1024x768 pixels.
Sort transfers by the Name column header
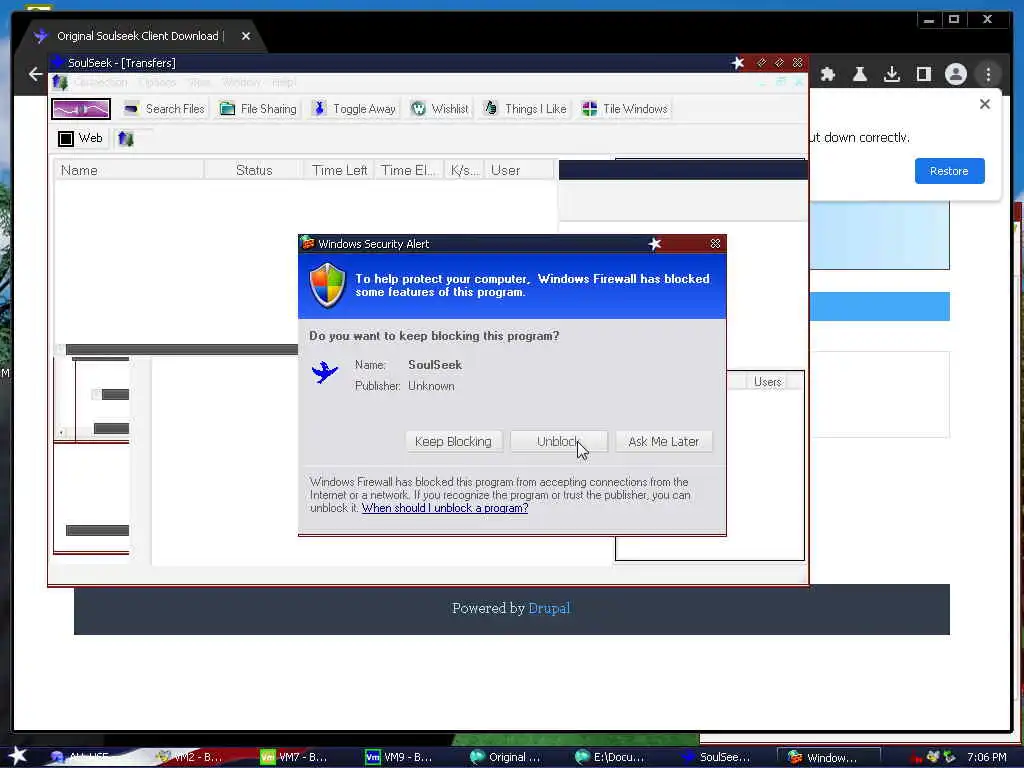(129, 170)
